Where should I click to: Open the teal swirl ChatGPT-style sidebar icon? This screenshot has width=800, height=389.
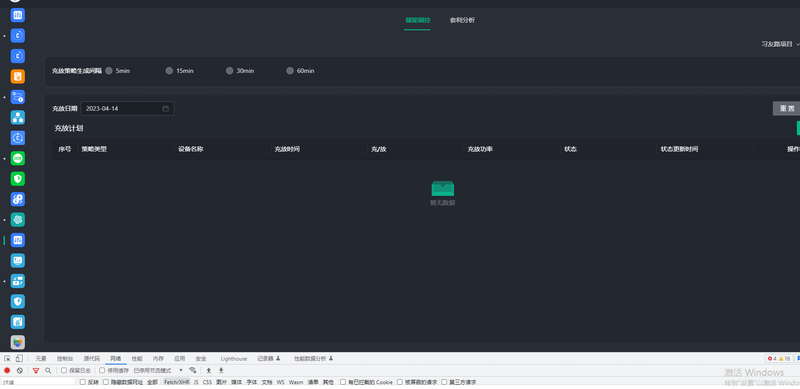coord(18,220)
